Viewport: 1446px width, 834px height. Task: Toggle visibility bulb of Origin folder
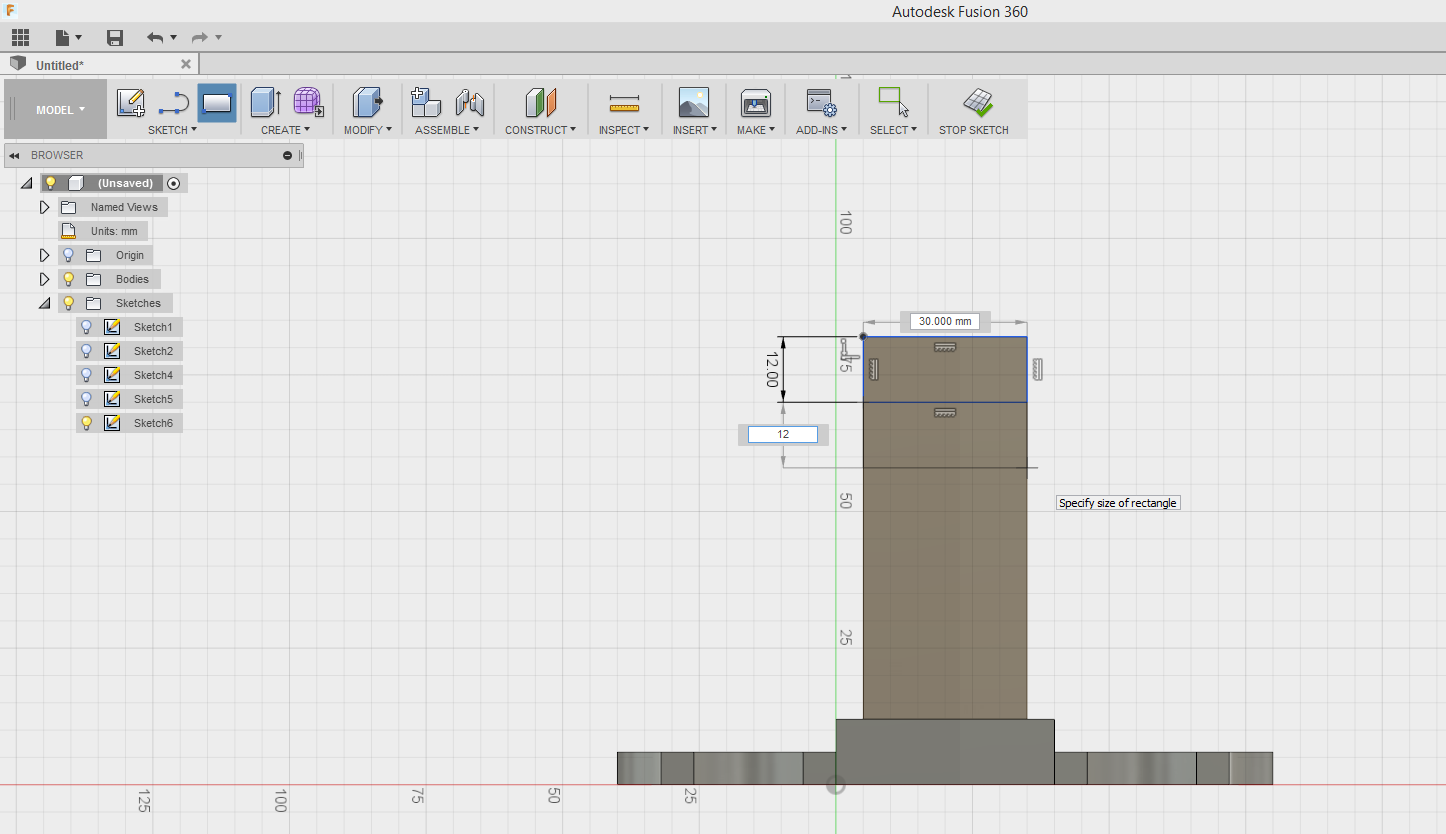pyautogui.click(x=69, y=255)
